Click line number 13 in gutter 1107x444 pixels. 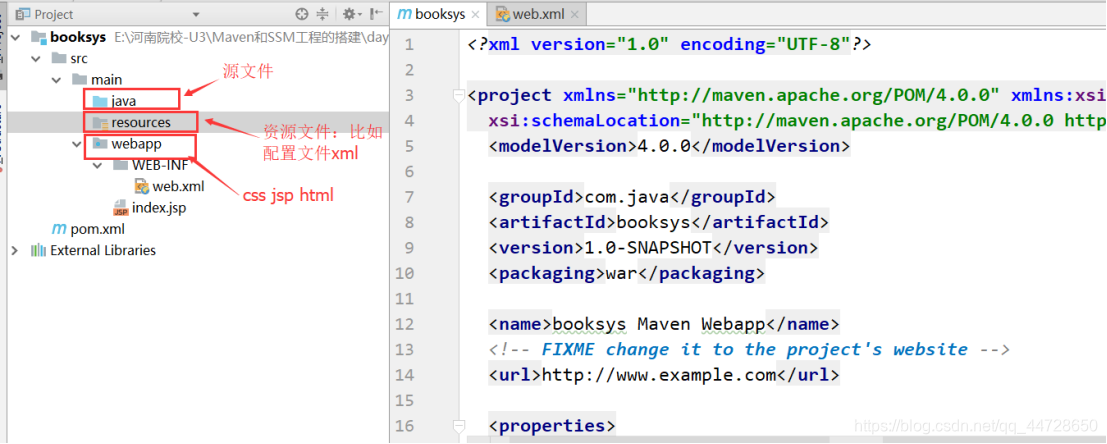405,349
